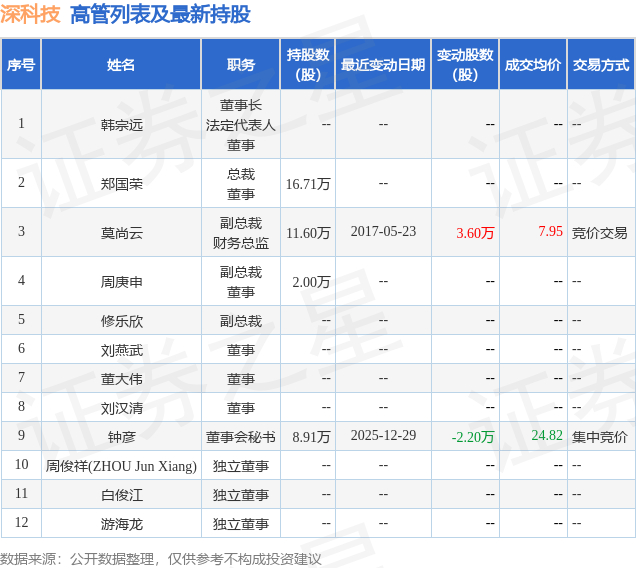636x568 pixels.
Task: Click the 职务 column header
Action: pyautogui.click(x=241, y=65)
